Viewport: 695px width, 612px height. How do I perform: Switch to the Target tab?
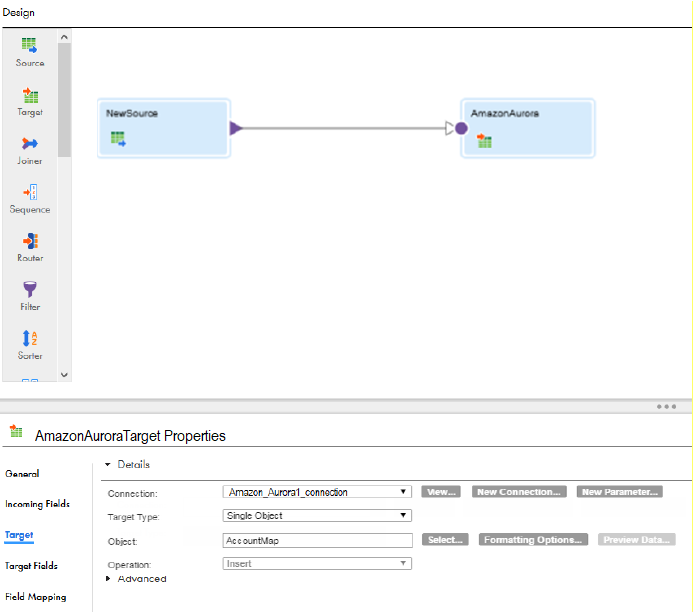click(19, 535)
